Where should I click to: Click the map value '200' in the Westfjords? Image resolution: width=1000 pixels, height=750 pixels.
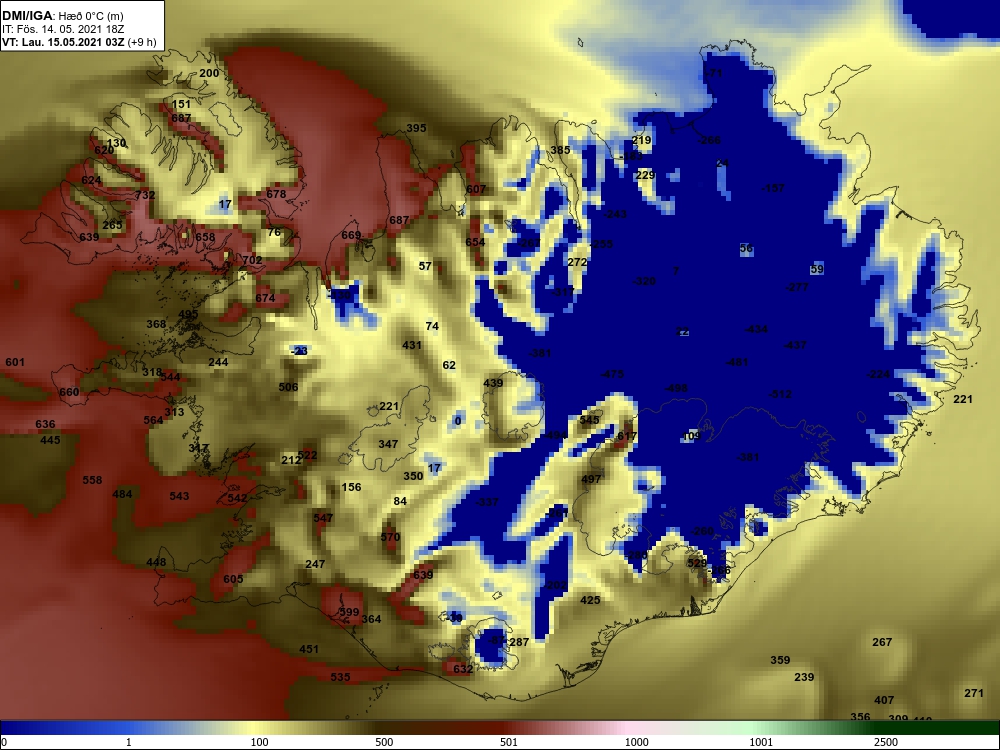[209, 73]
